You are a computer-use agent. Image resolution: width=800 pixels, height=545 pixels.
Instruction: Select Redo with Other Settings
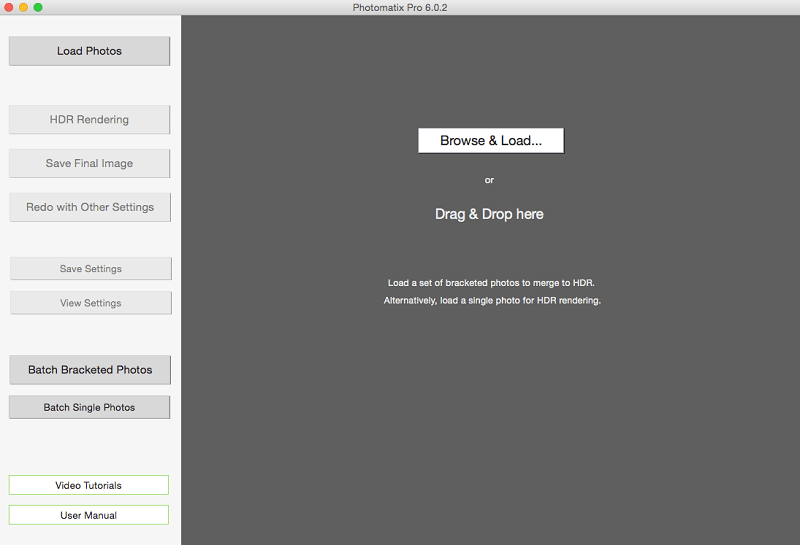pyautogui.click(x=89, y=207)
